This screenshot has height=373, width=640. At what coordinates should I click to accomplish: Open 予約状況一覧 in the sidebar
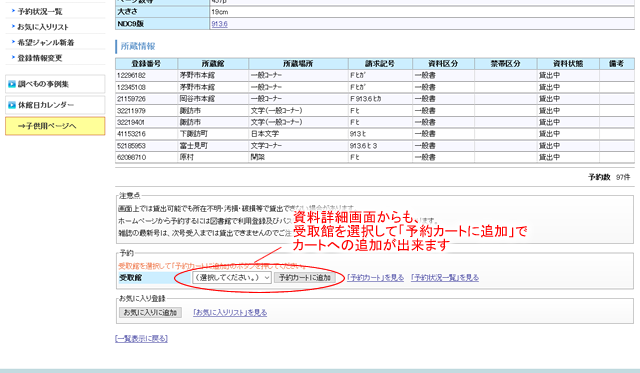click(x=40, y=11)
